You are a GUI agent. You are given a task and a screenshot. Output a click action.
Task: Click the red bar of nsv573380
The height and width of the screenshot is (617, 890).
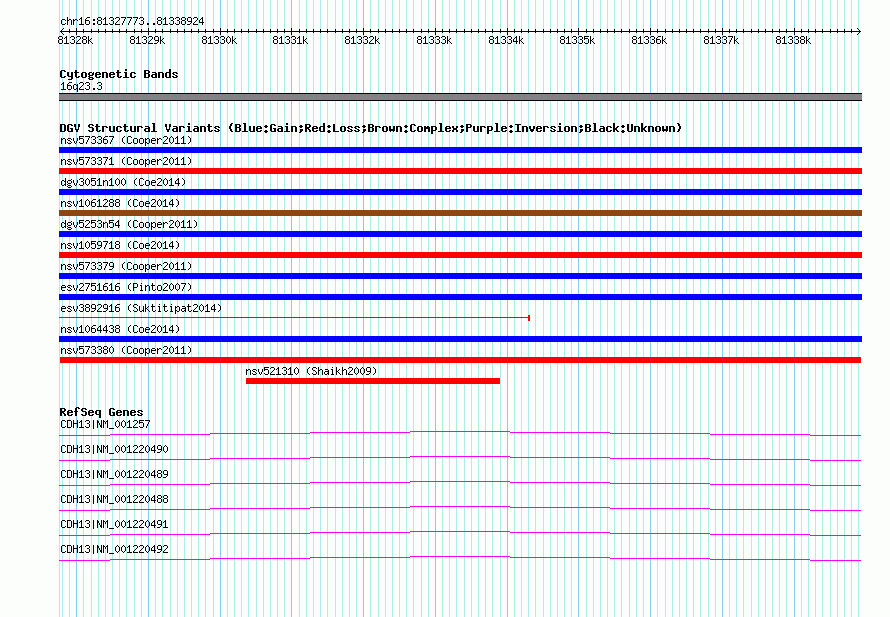coord(460,360)
